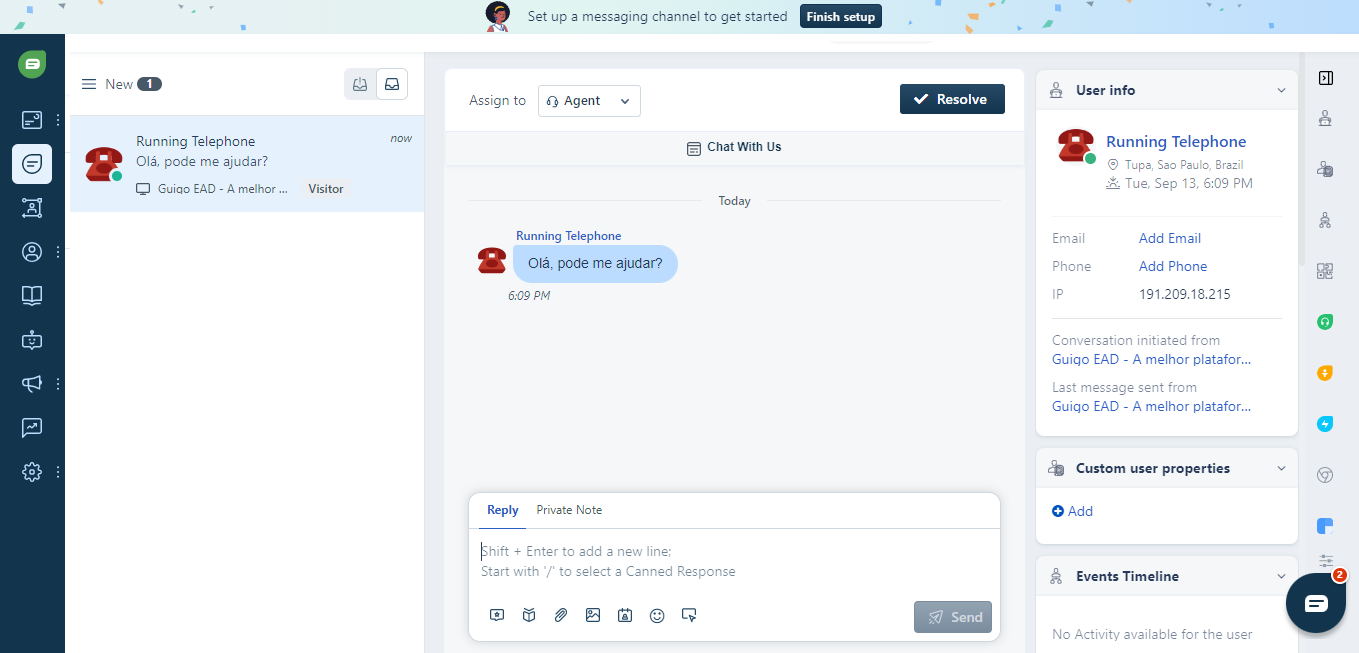Viewport: 1359px width, 653px height.
Task: Click the Send button
Action: 953,617
